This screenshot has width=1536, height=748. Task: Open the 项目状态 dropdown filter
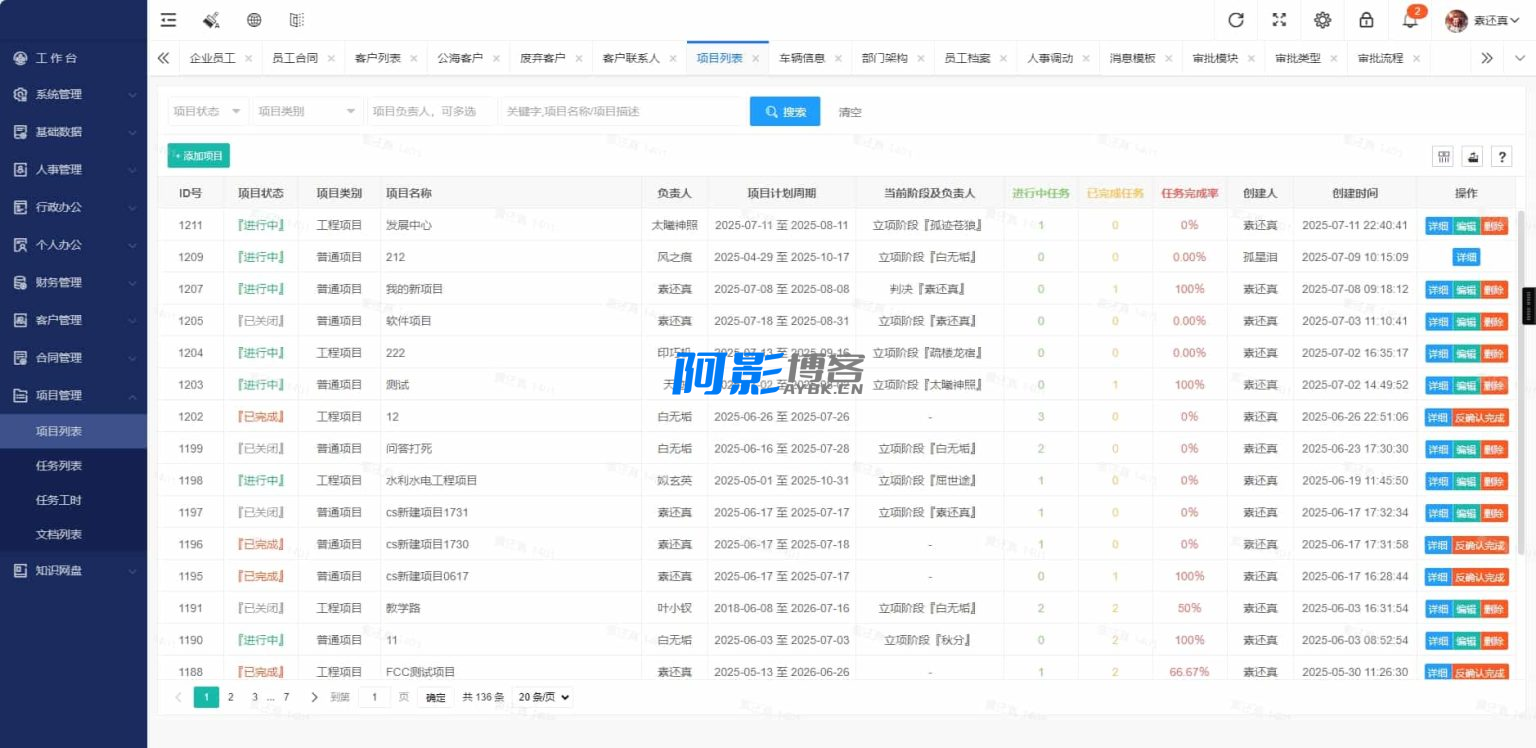coord(208,112)
